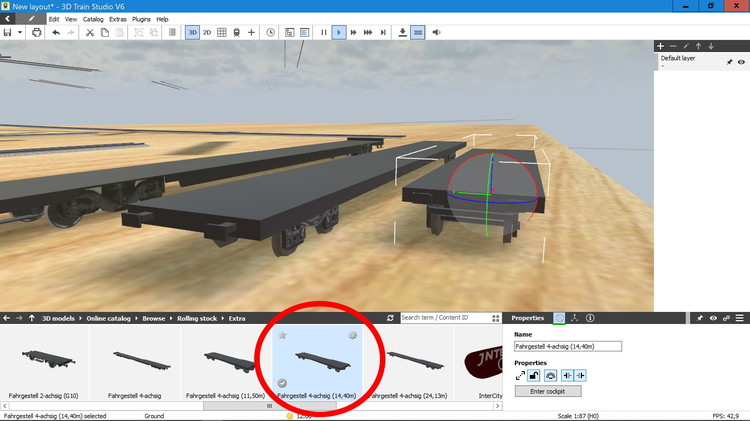Select Fahrgestell 4-achsig (11,50m) model
Image resolution: width=750 pixels, height=421 pixels.
(x=225, y=363)
